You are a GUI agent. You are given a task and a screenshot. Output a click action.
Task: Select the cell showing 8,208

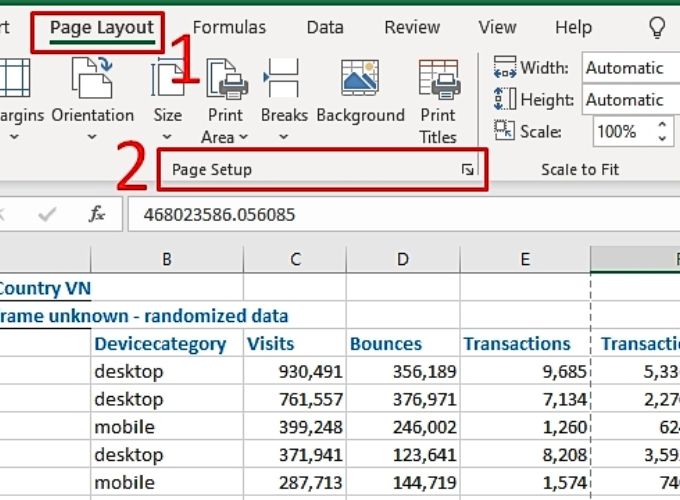click(x=525, y=454)
